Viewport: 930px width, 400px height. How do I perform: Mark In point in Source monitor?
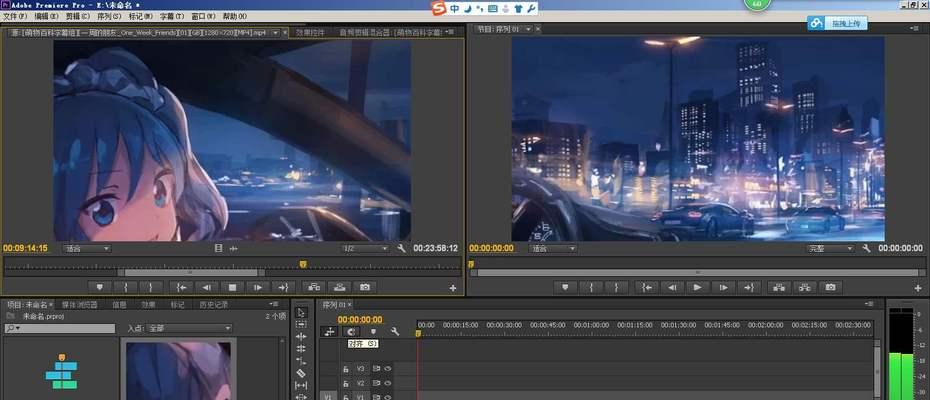(x=125, y=287)
